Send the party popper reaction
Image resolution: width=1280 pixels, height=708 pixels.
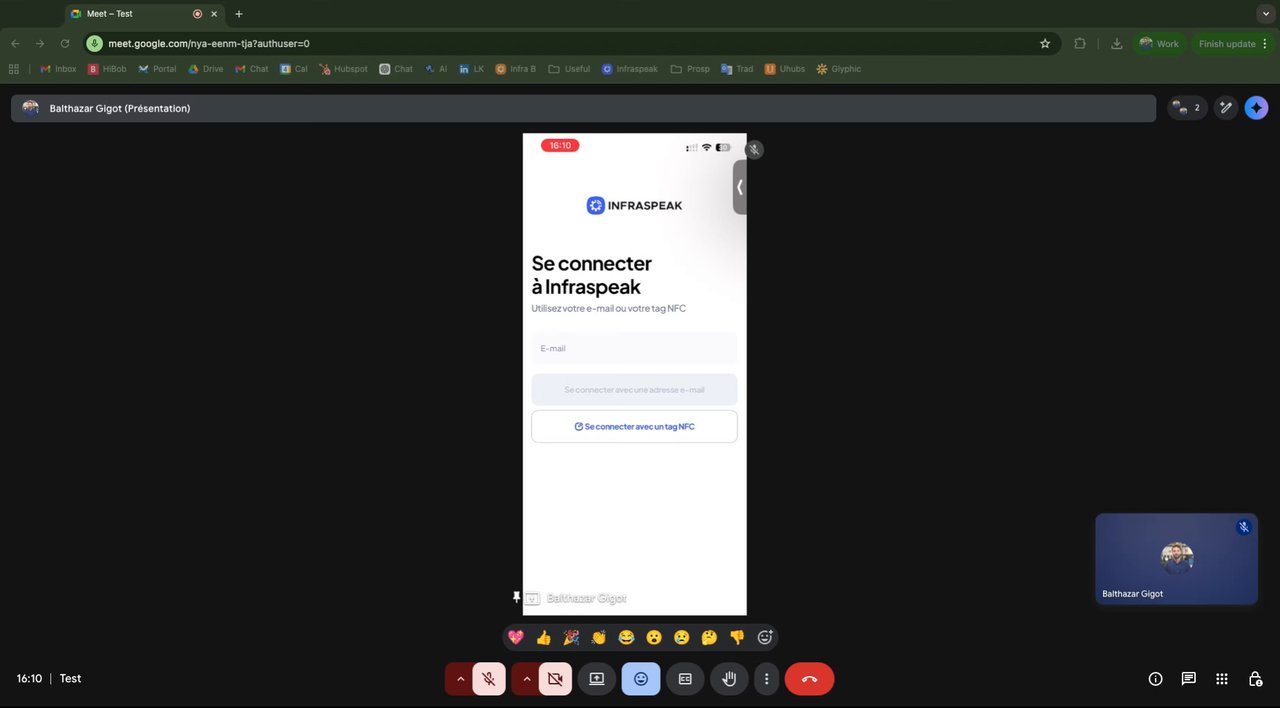point(571,637)
